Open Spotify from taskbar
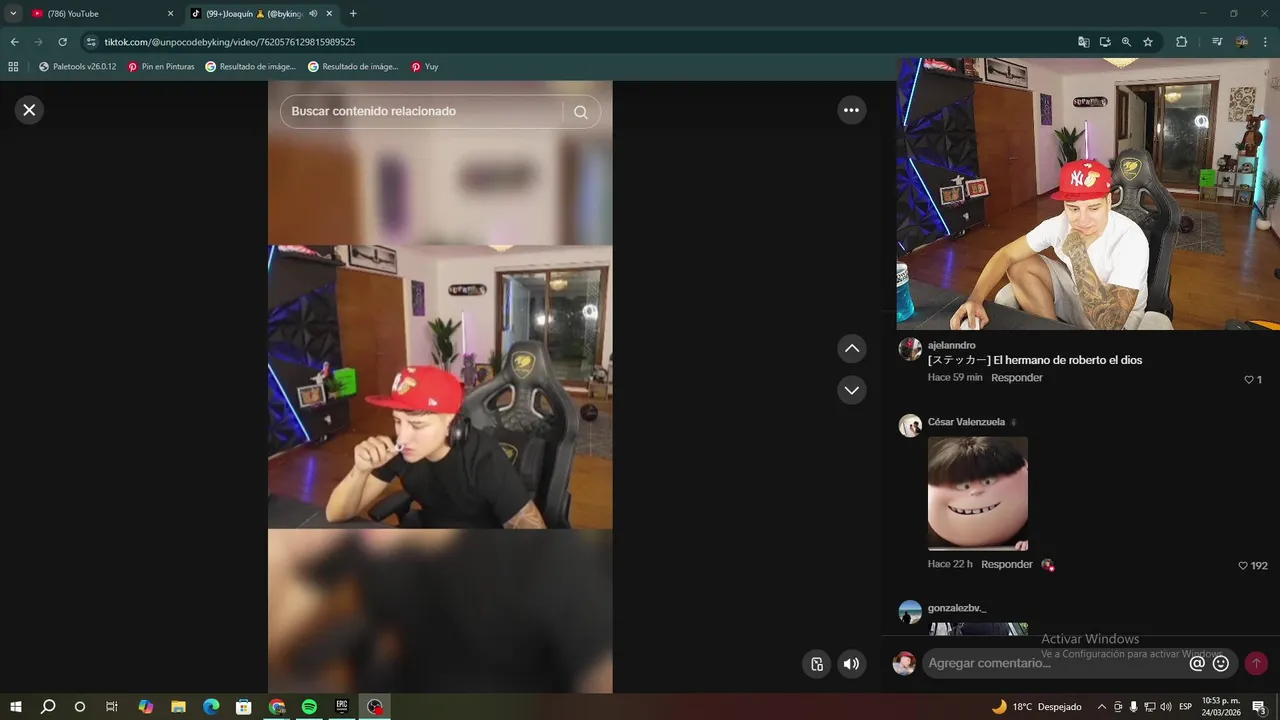The width and height of the screenshot is (1280, 720). coord(309,707)
